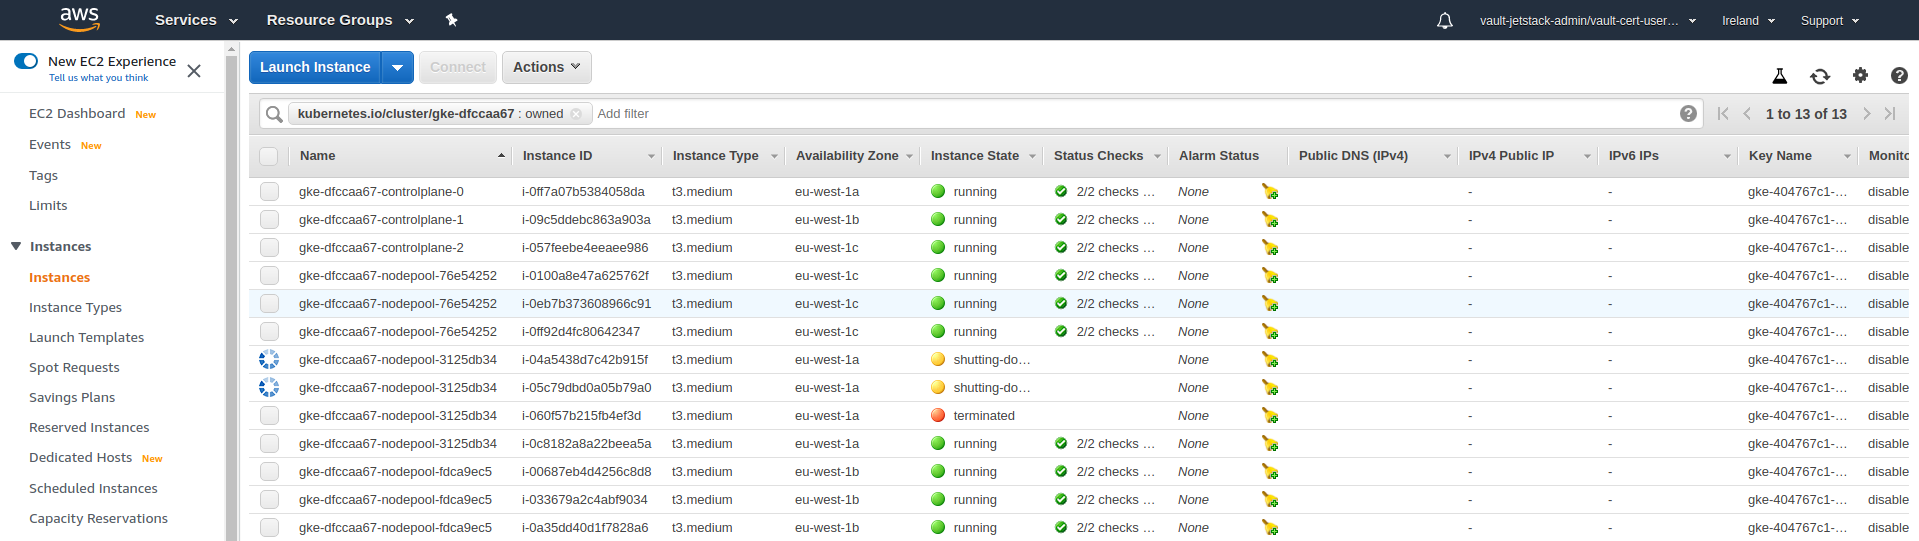Open Launch Templates in sidebar
The image size is (1919, 541).
point(86,337)
